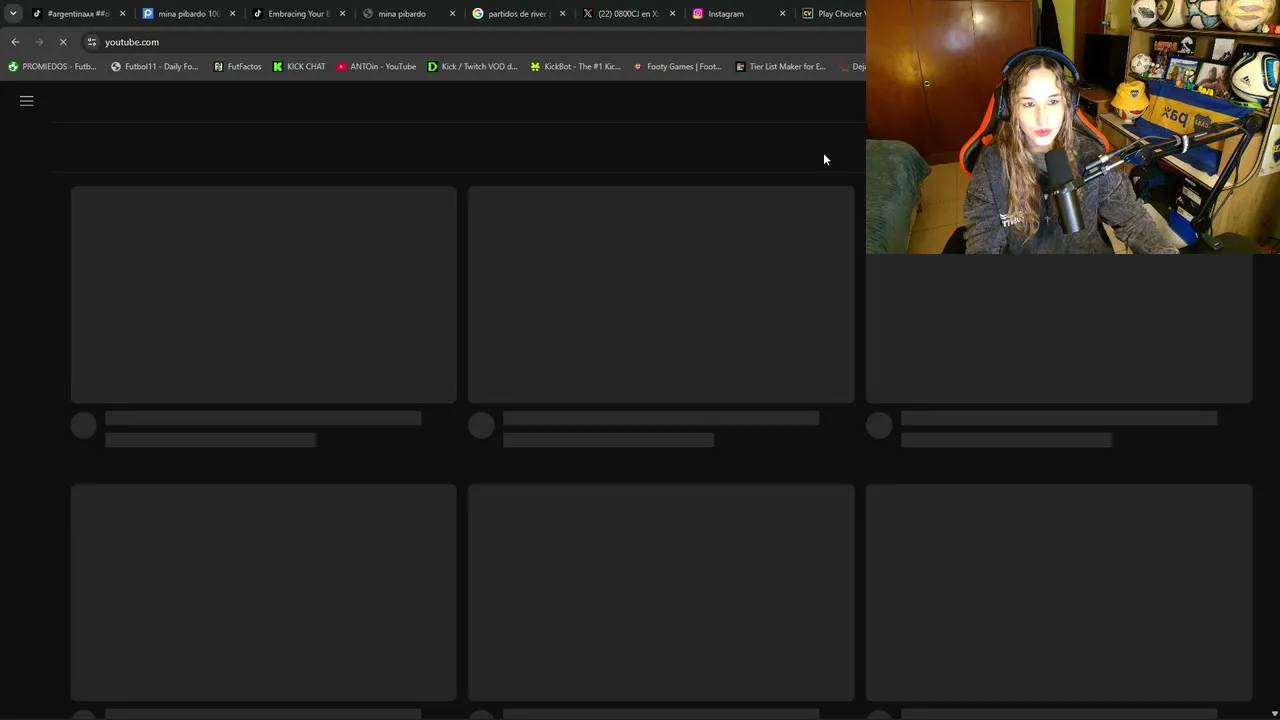Image resolution: width=1280 pixels, height=720 pixels.
Task: Open the ANTOin - YouTube bookmark
Action: pyautogui.click(x=376, y=67)
